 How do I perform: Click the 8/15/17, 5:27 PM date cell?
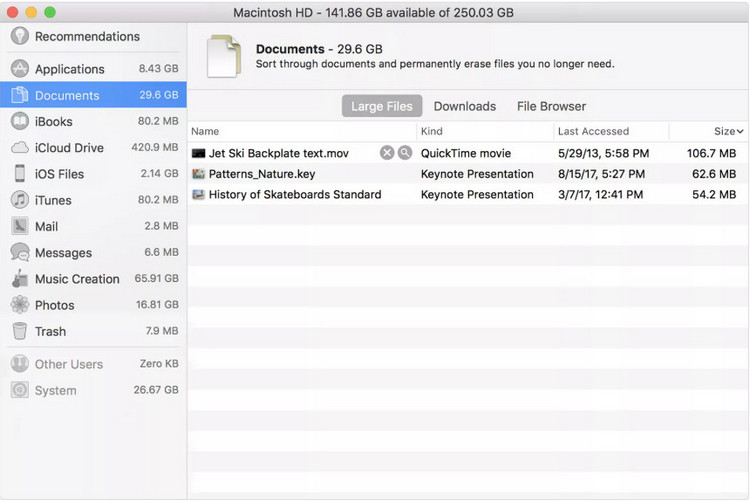pos(601,174)
